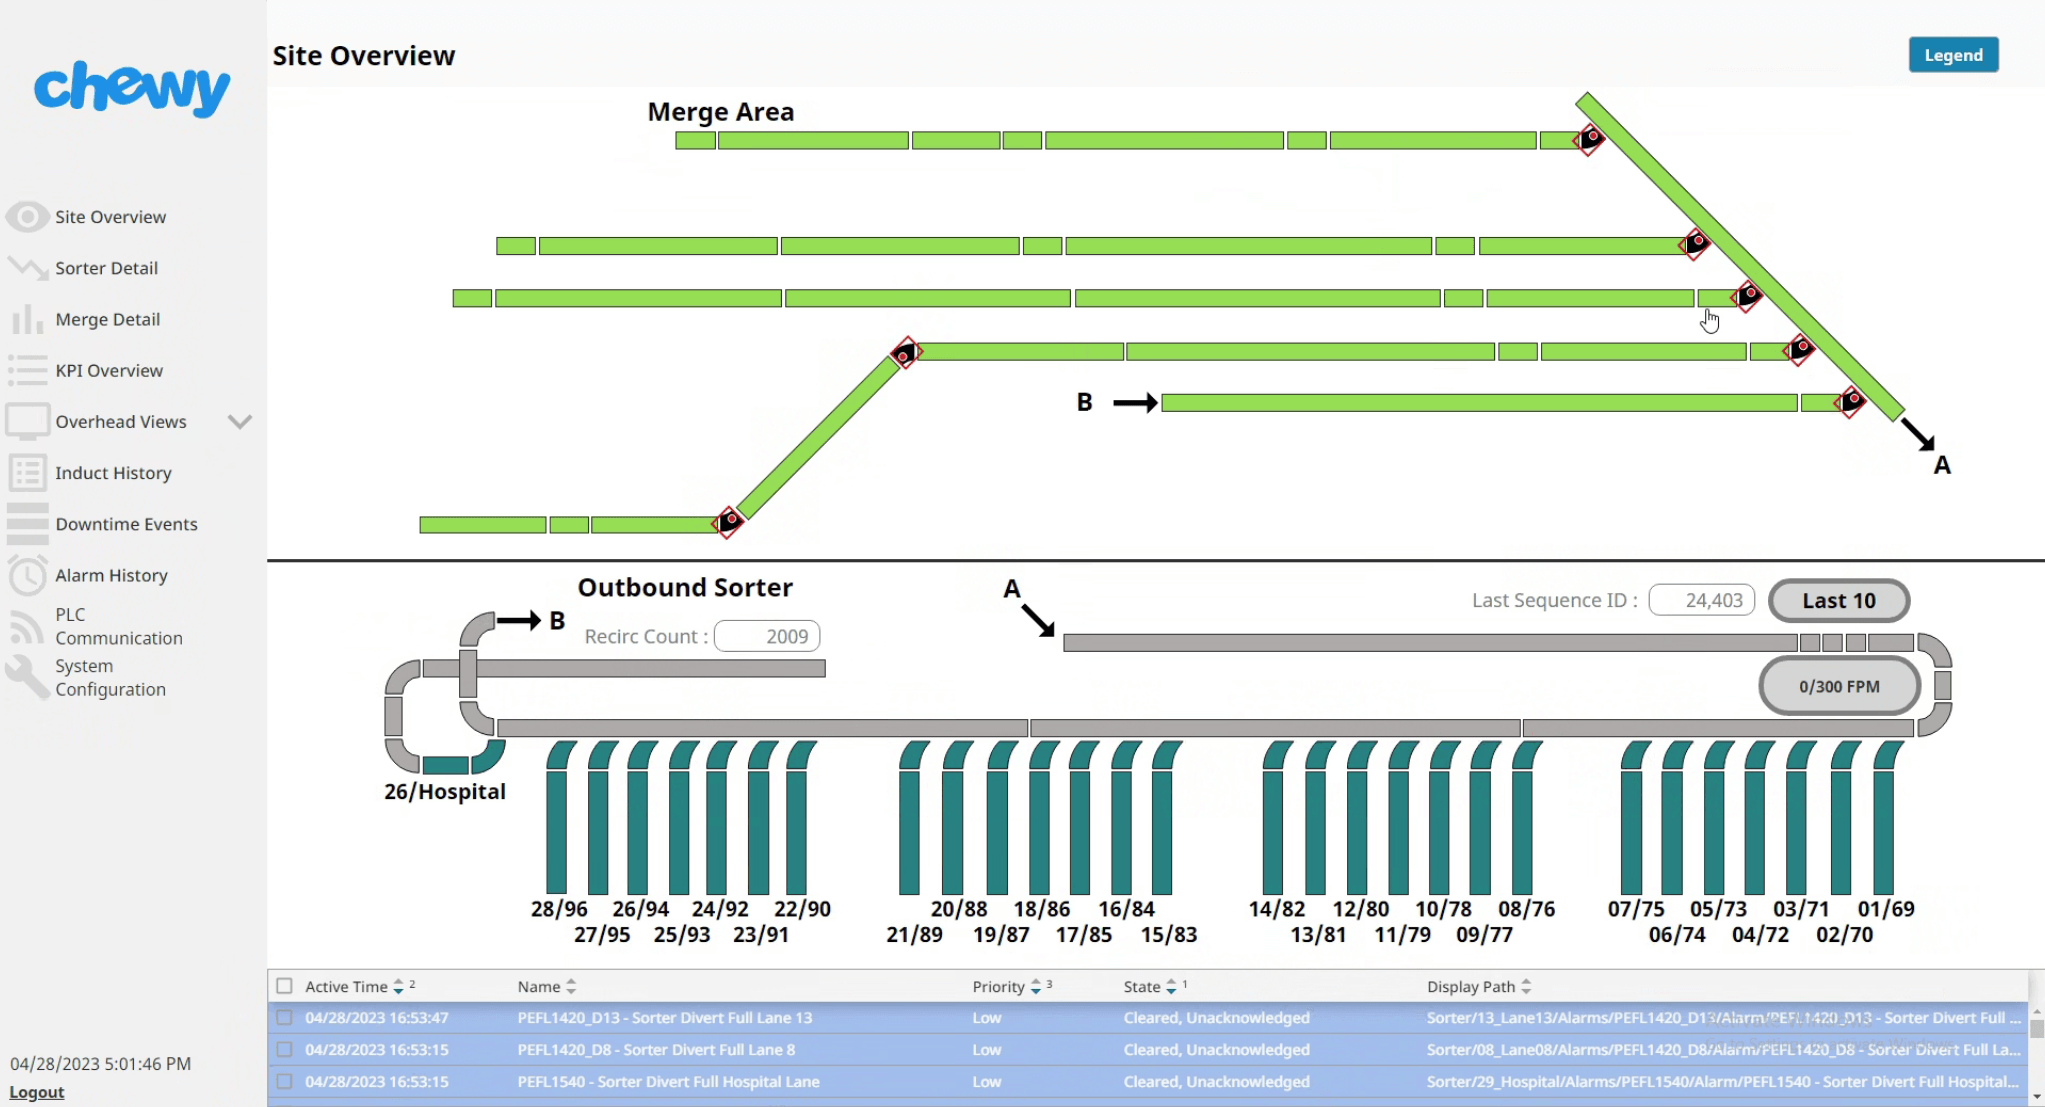Image resolution: width=2045 pixels, height=1107 pixels.
Task: Open the Legend button
Action: pyautogui.click(x=1953, y=55)
